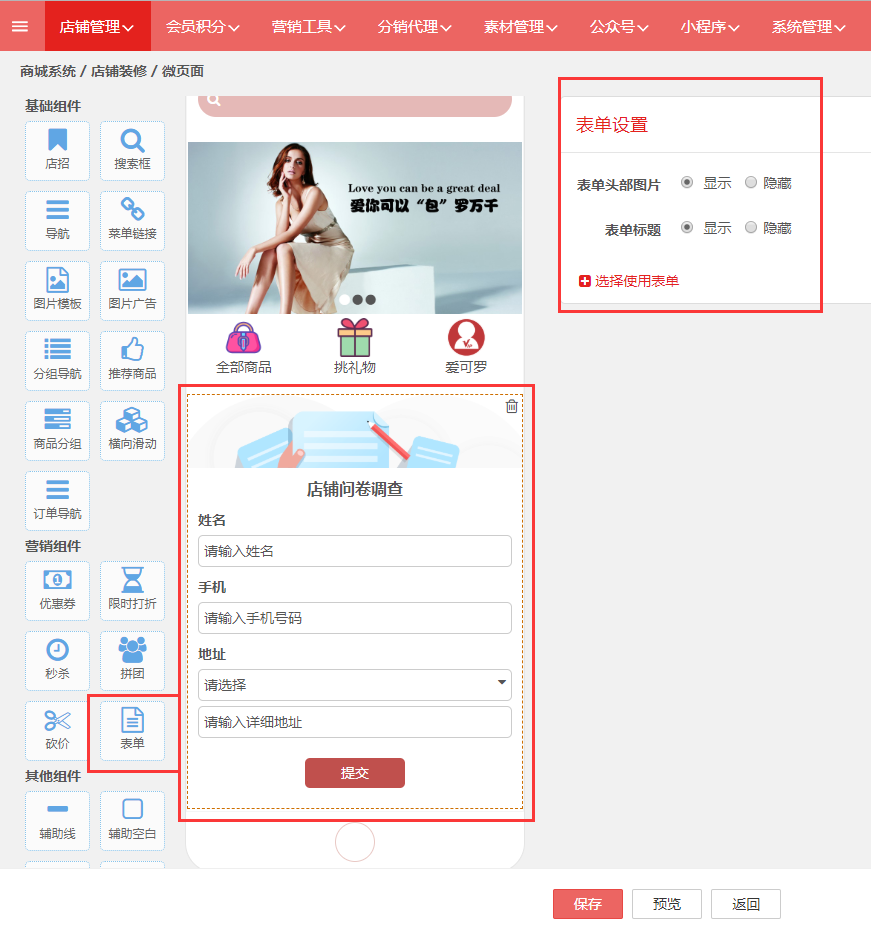The width and height of the screenshot is (871, 932).
Task: Open the 素材管理 menu
Action: click(x=521, y=27)
